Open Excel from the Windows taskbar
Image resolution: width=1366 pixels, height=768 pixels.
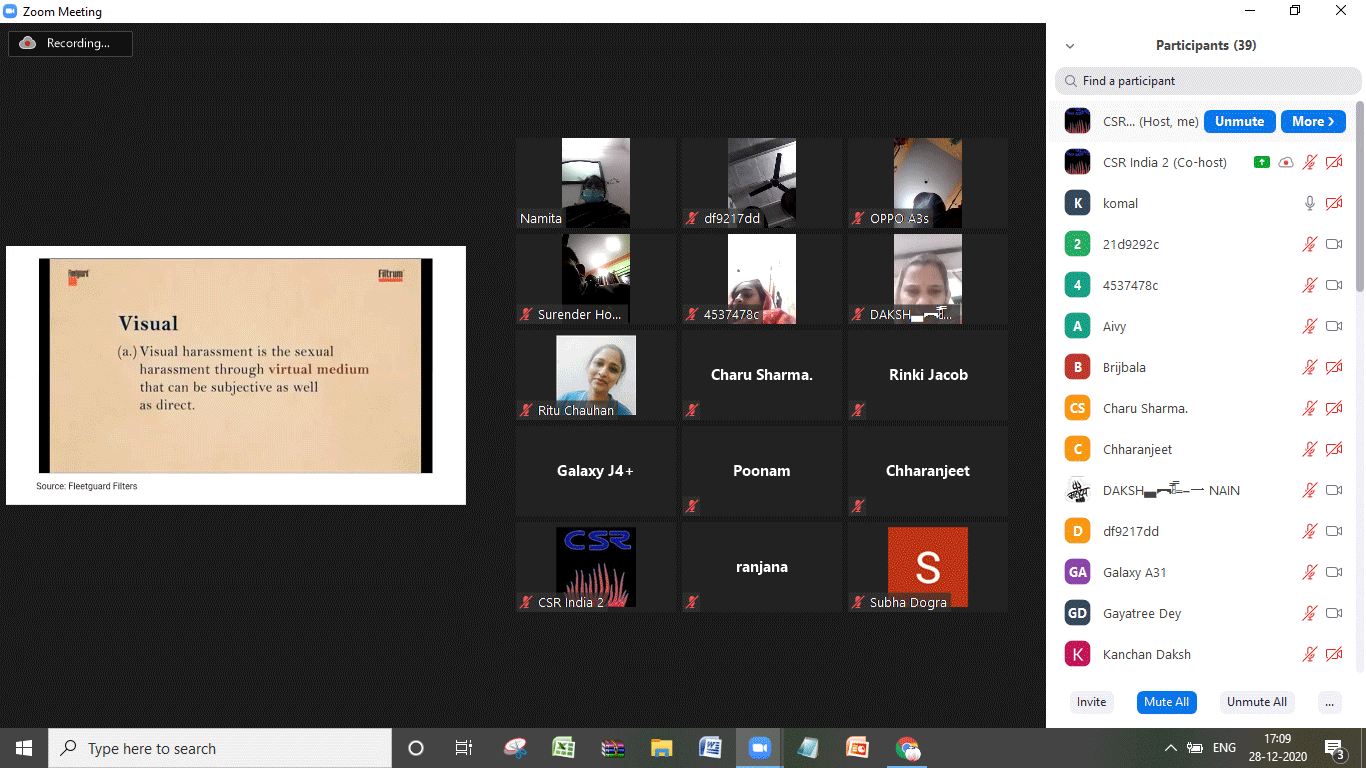click(x=563, y=748)
